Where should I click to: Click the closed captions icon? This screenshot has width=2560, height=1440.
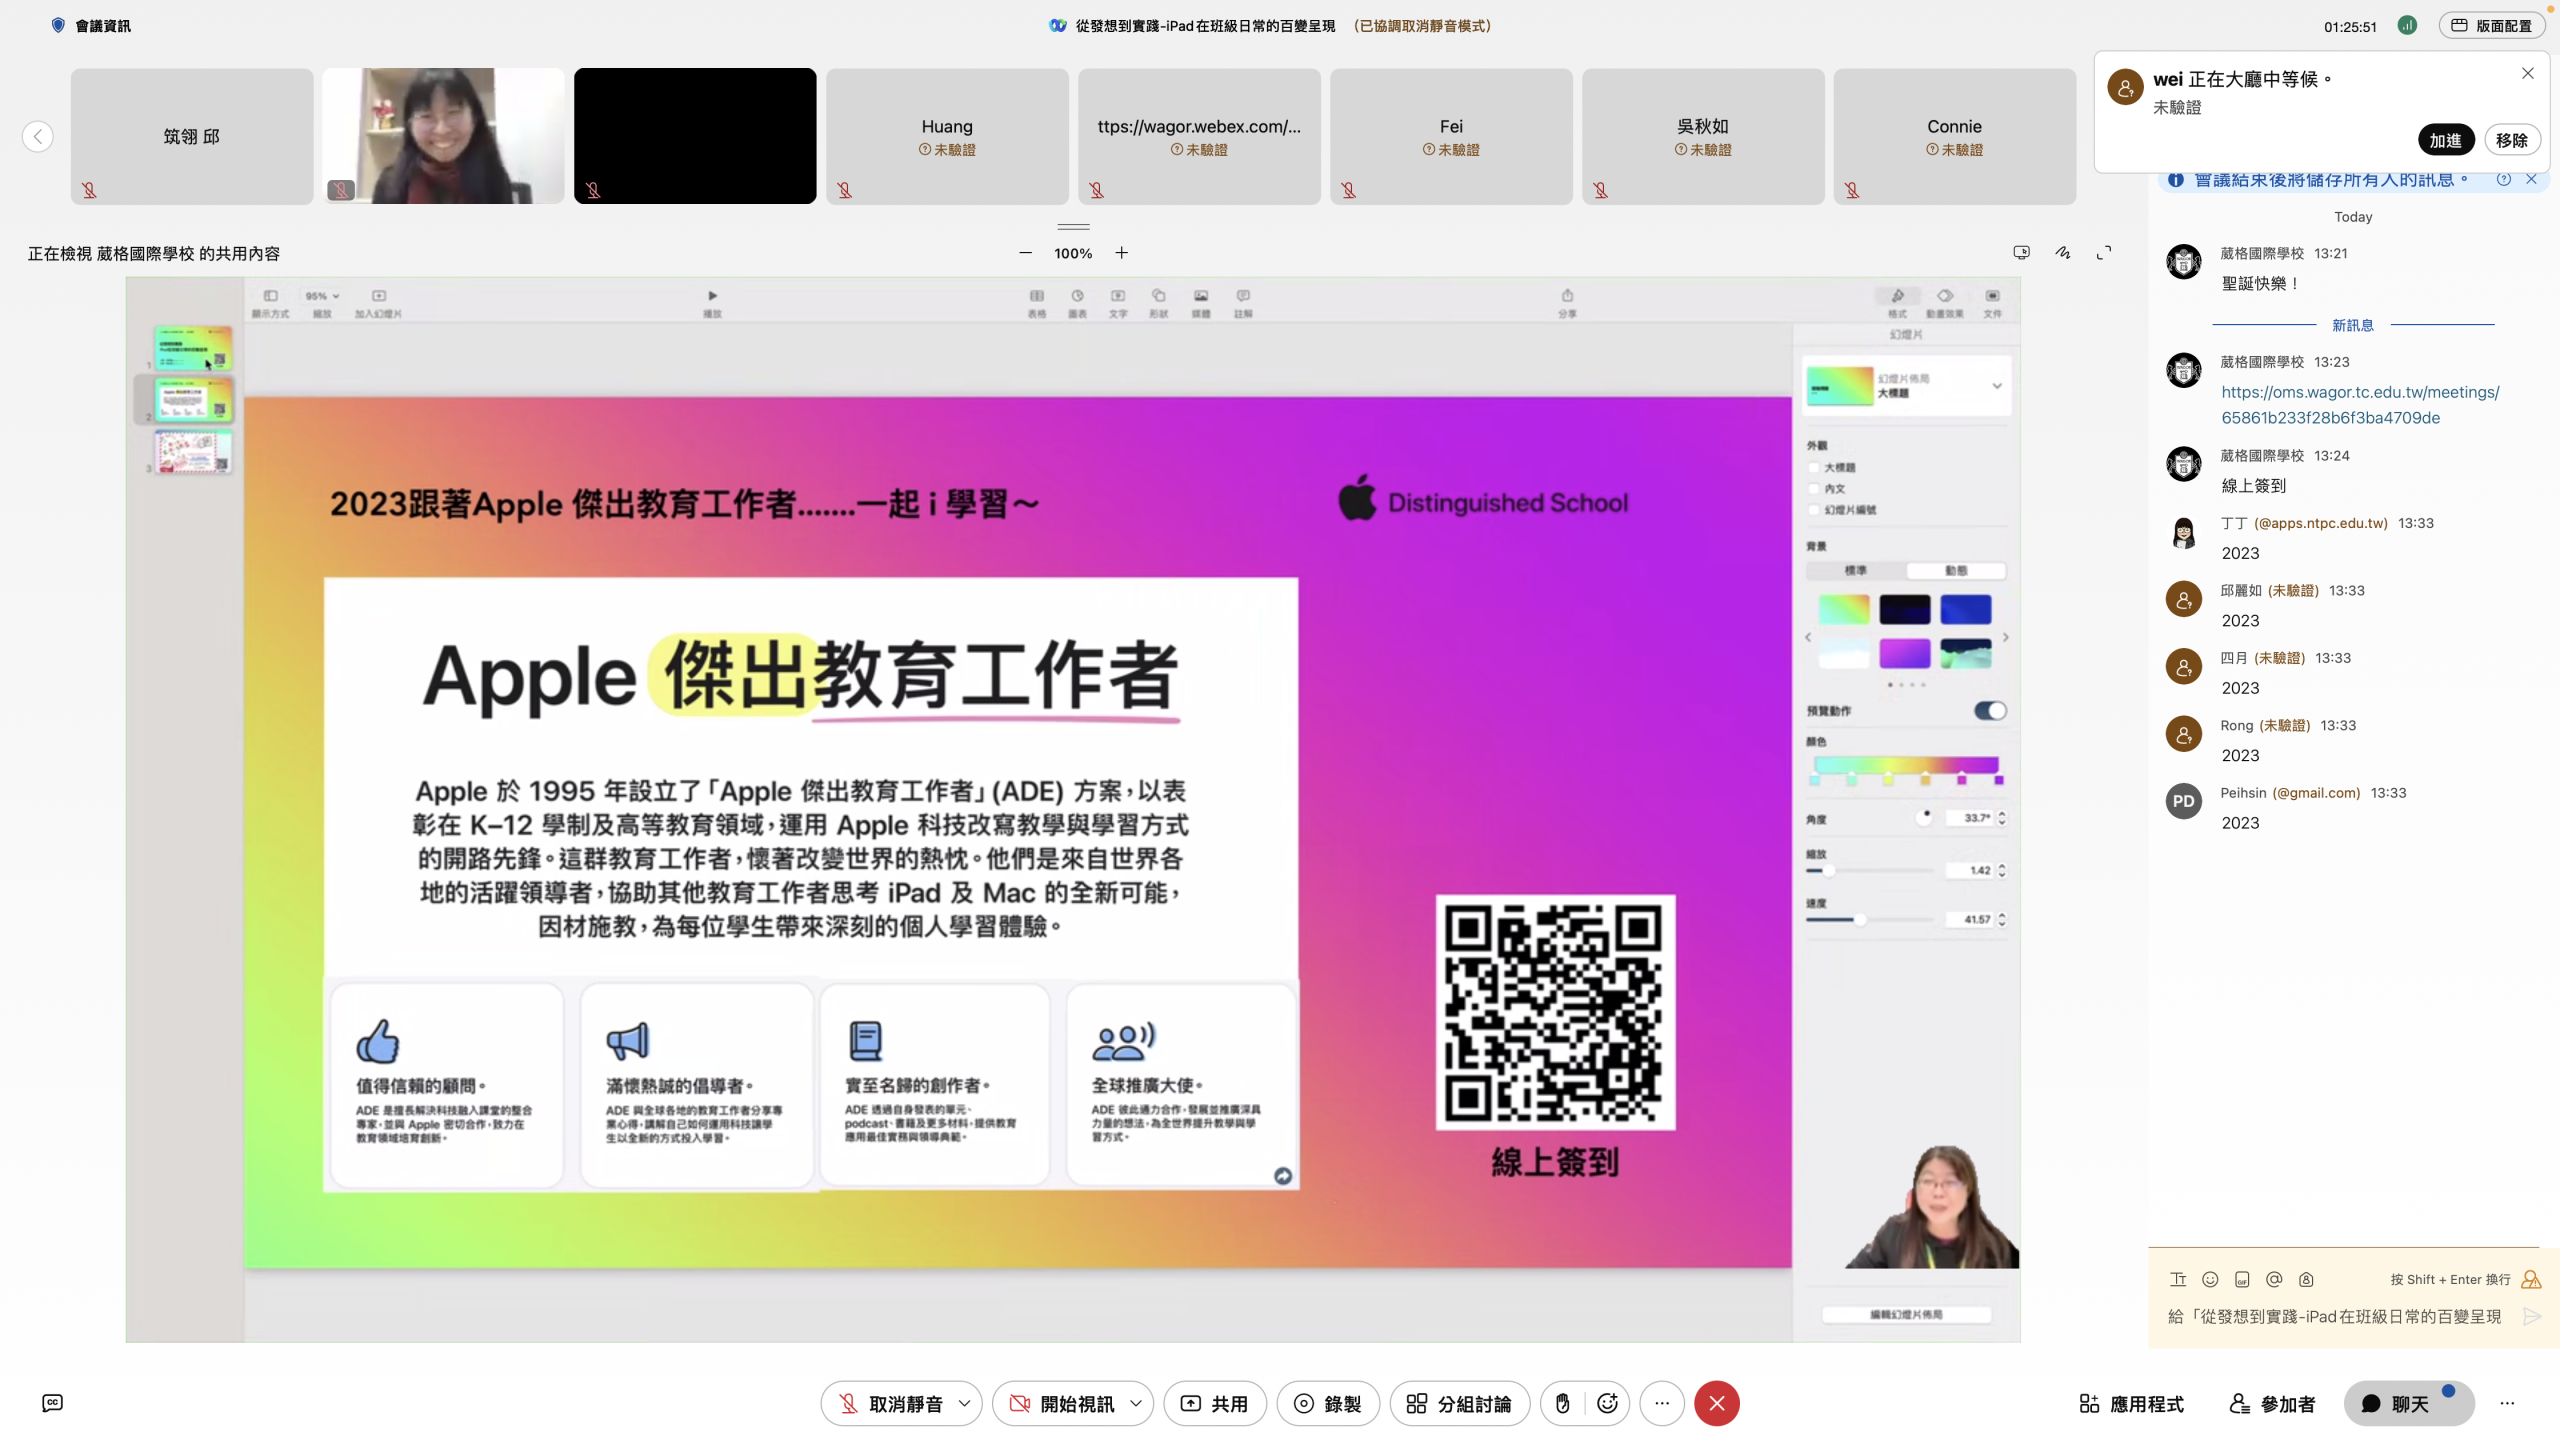click(53, 1403)
